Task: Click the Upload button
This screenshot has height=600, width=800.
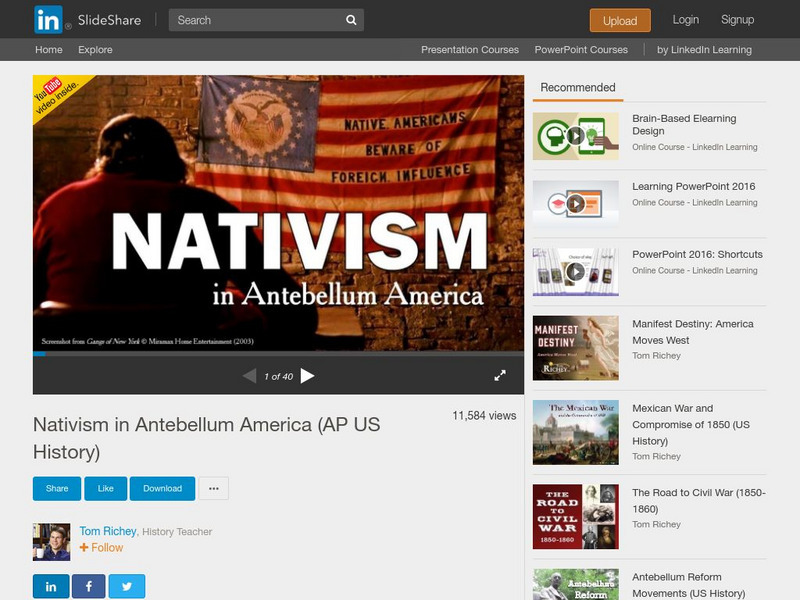Action: [x=620, y=19]
